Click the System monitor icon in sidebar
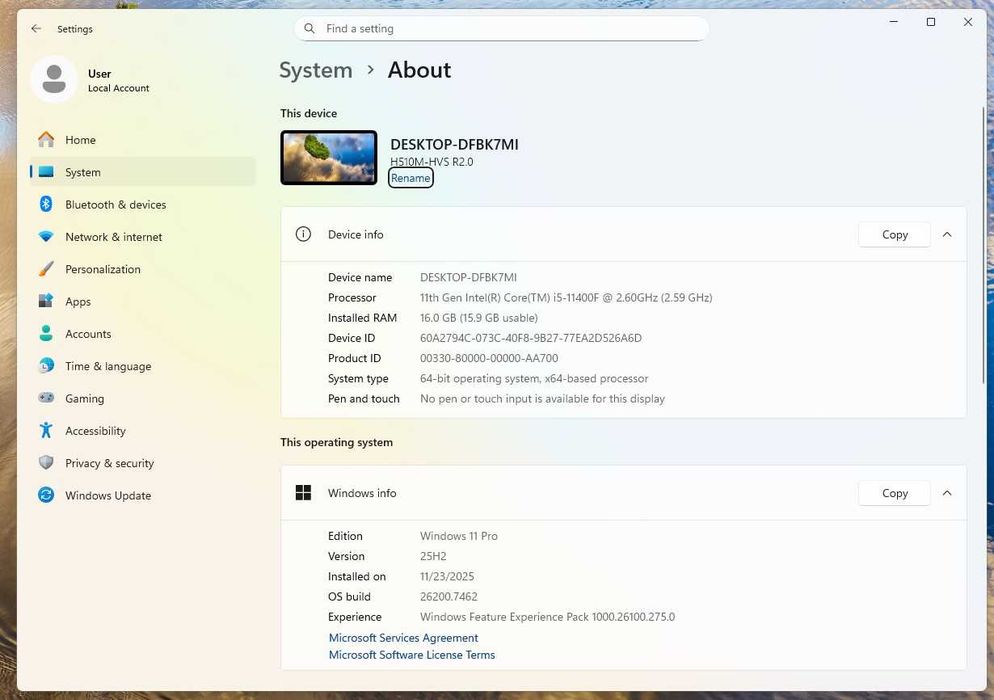Image resolution: width=994 pixels, height=700 pixels. pos(46,172)
